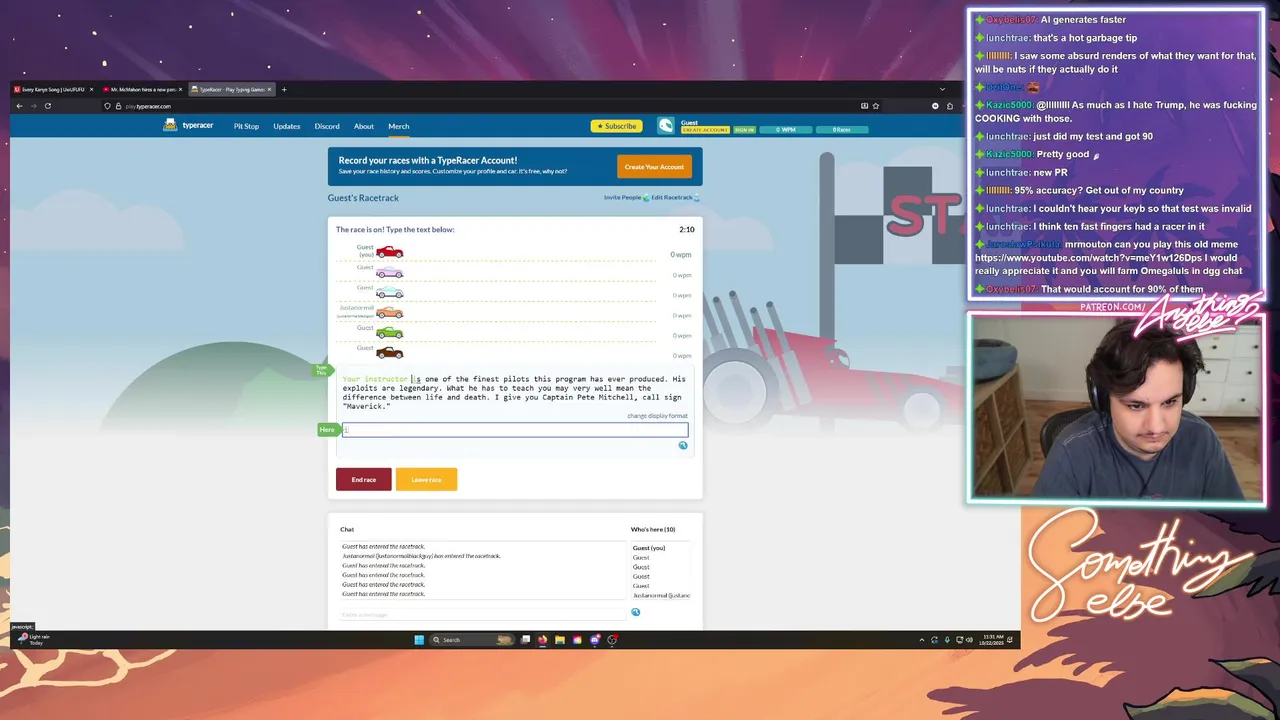Click the yellow Subscribe button
1280x720 pixels.
[x=616, y=126]
